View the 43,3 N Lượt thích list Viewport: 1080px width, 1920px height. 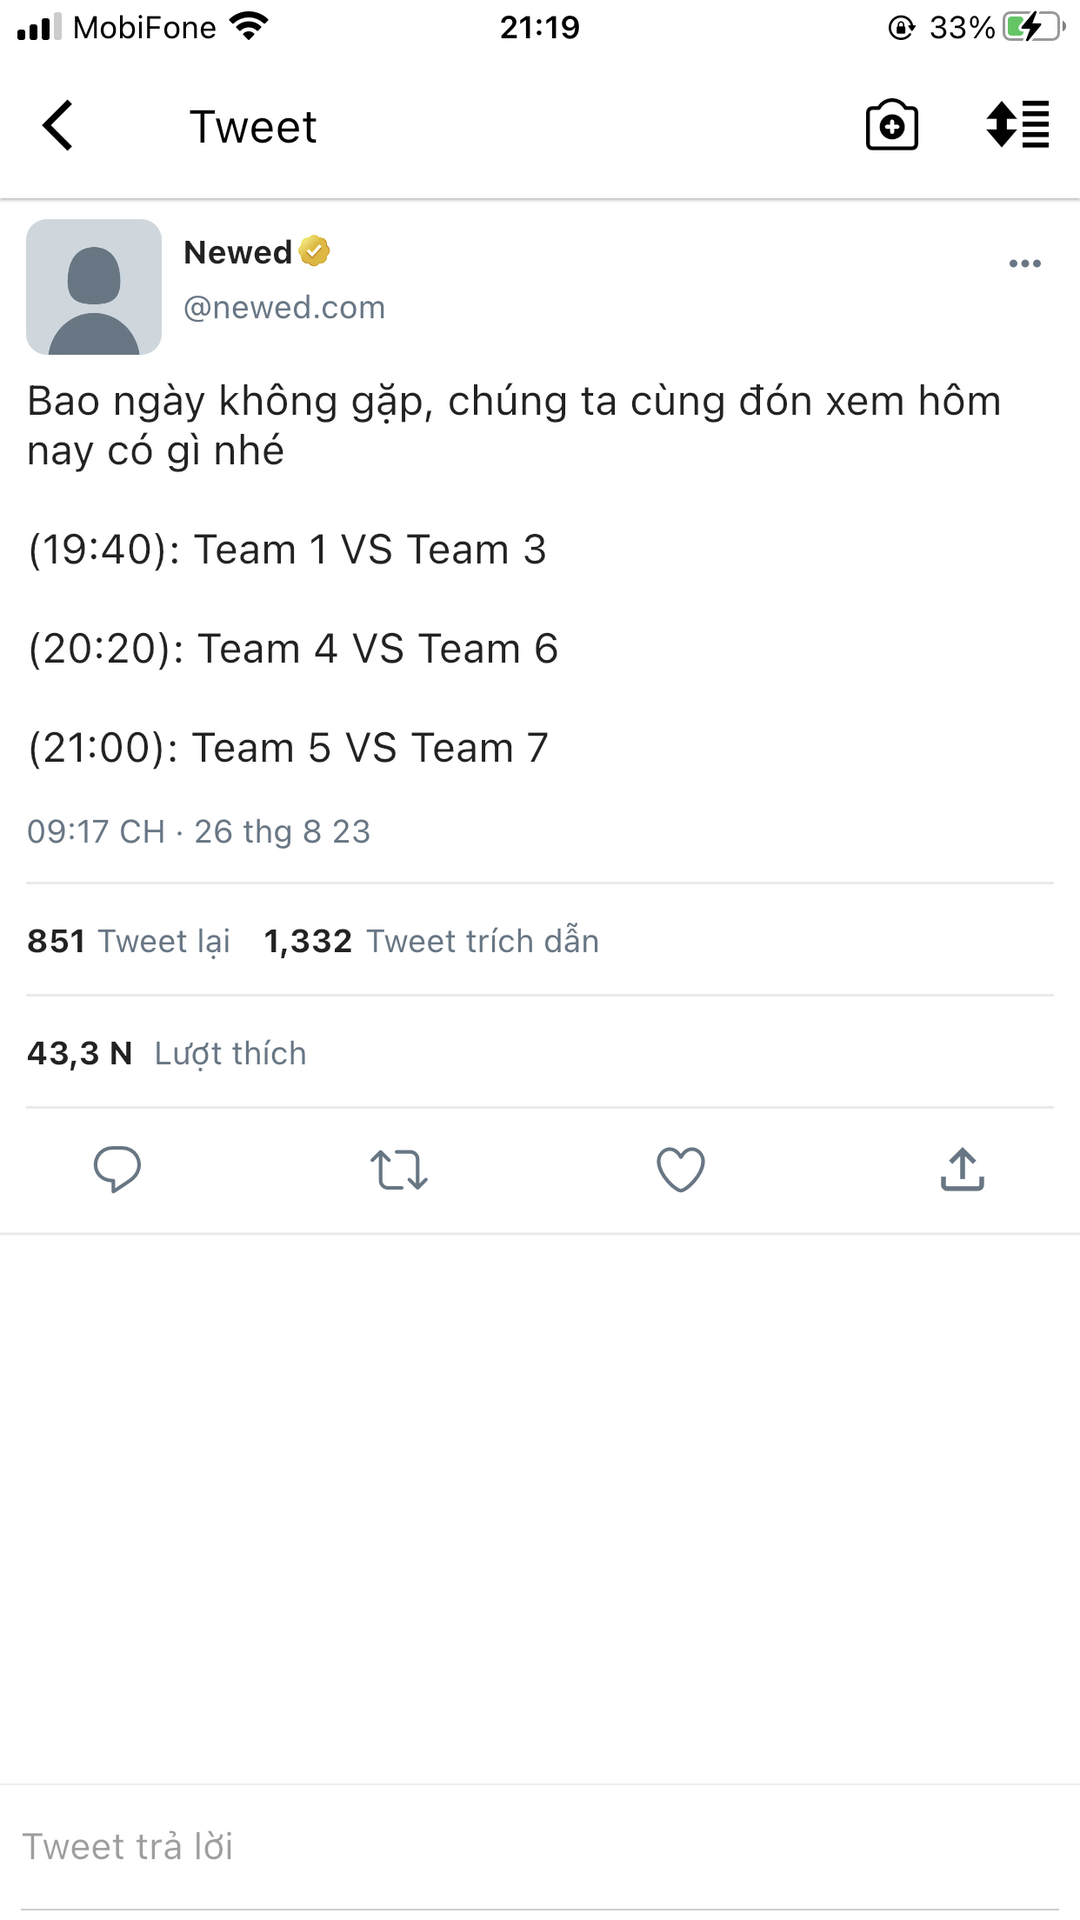coord(167,1053)
